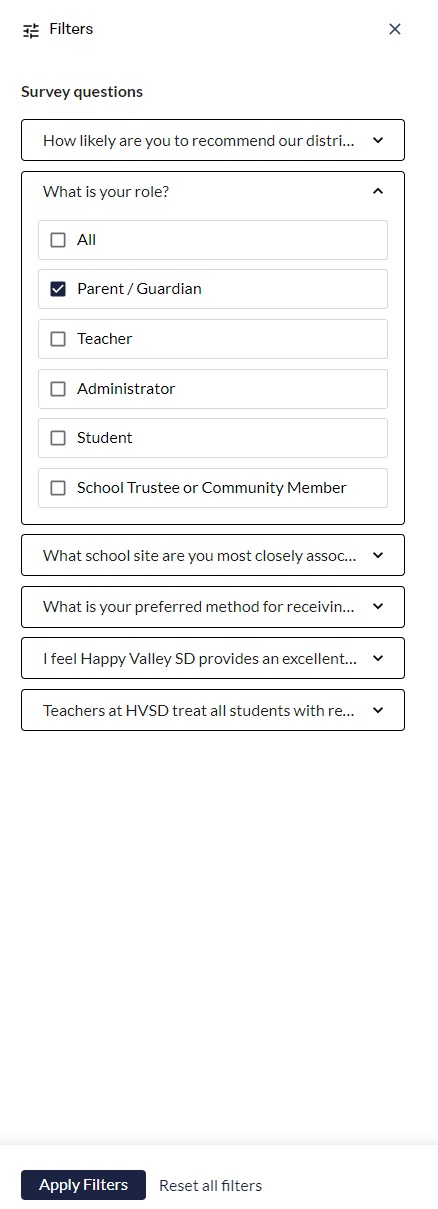Click the Parent / Guardian option row
Image resolution: width=438 pixels, height=1209 pixels.
click(x=213, y=289)
